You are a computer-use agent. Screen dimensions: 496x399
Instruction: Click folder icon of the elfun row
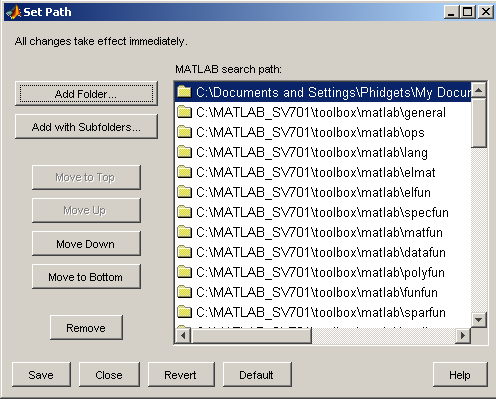[x=184, y=192]
